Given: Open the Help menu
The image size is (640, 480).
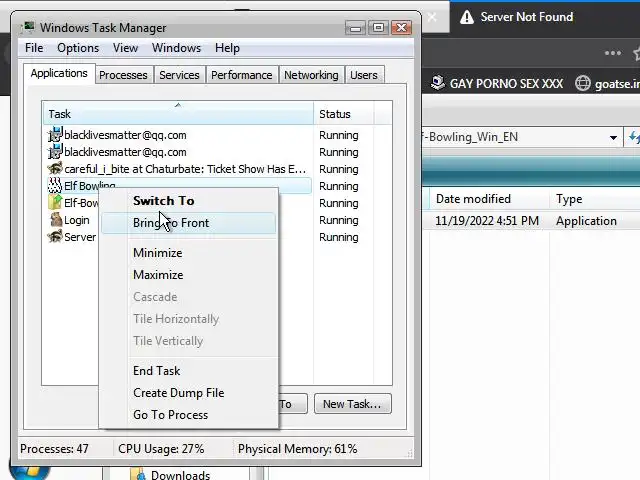Looking at the screenshot, I should [227, 48].
